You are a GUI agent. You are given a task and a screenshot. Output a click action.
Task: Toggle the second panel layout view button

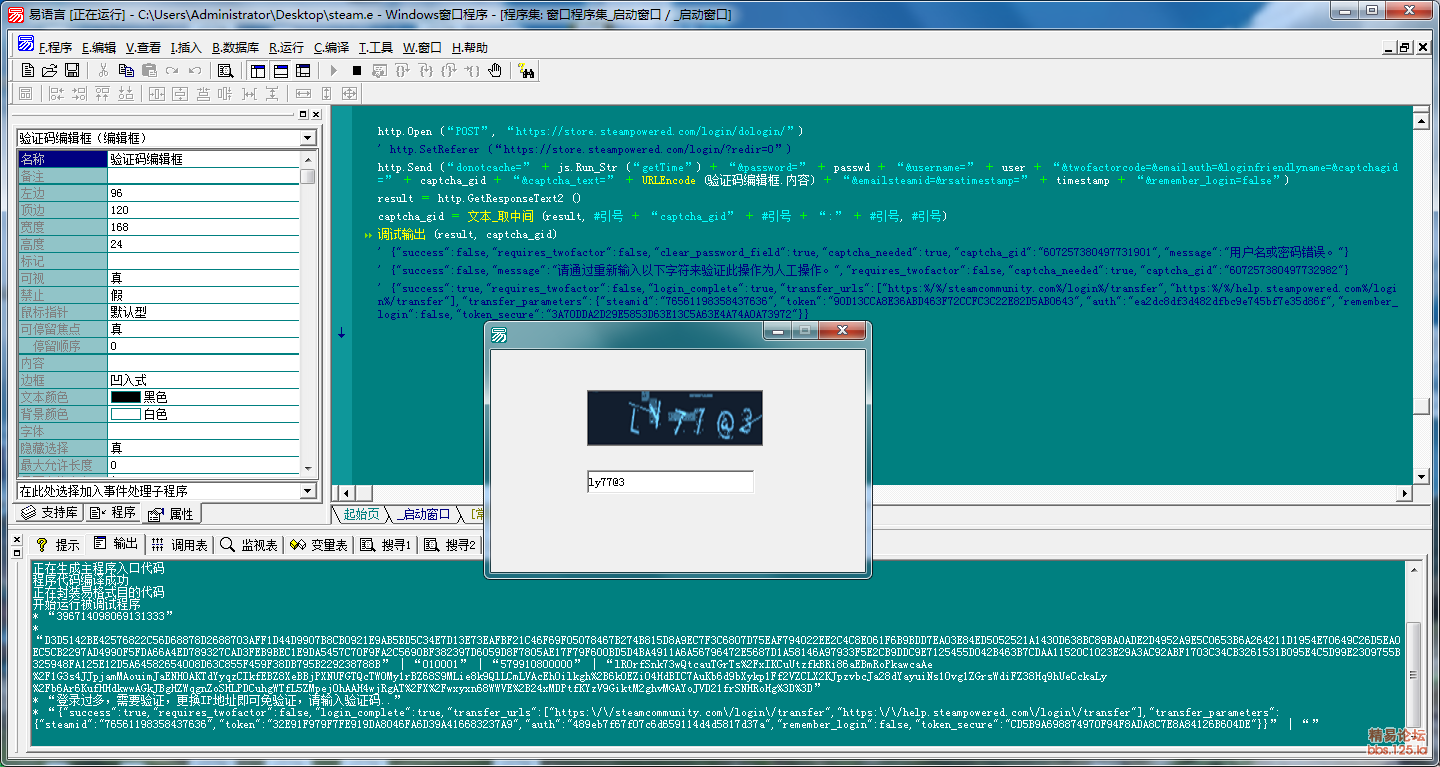click(281, 70)
